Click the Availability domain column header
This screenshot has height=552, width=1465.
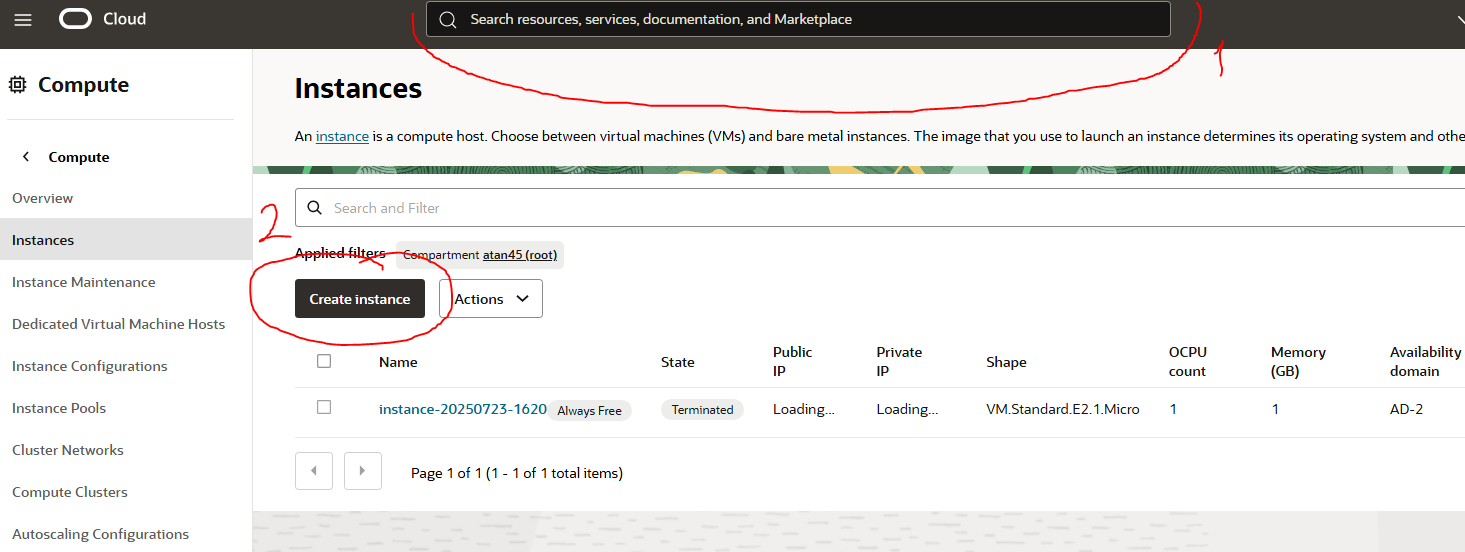pos(1426,362)
